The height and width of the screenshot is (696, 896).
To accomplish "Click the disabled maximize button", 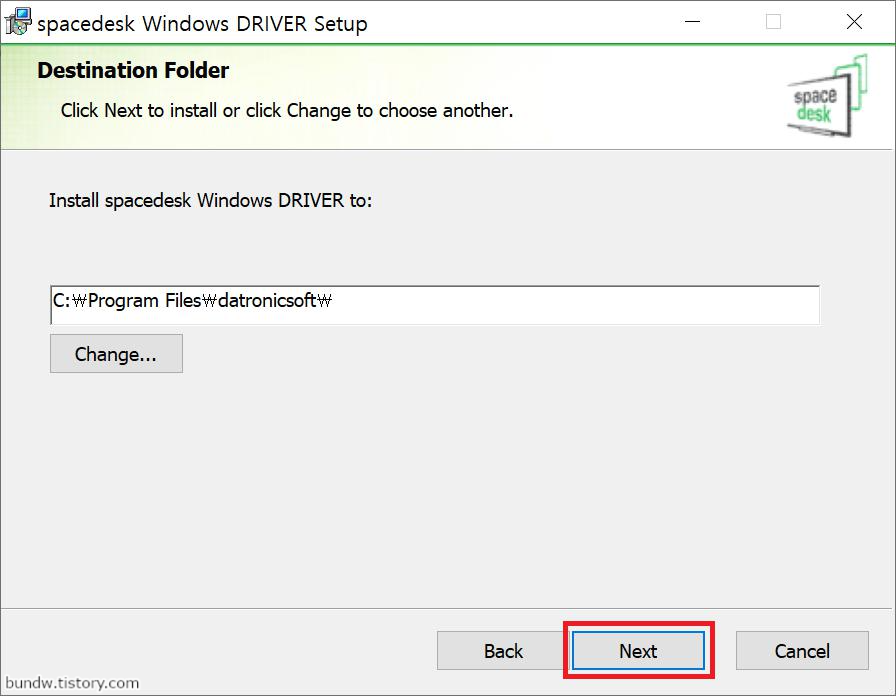I will (773, 22).
